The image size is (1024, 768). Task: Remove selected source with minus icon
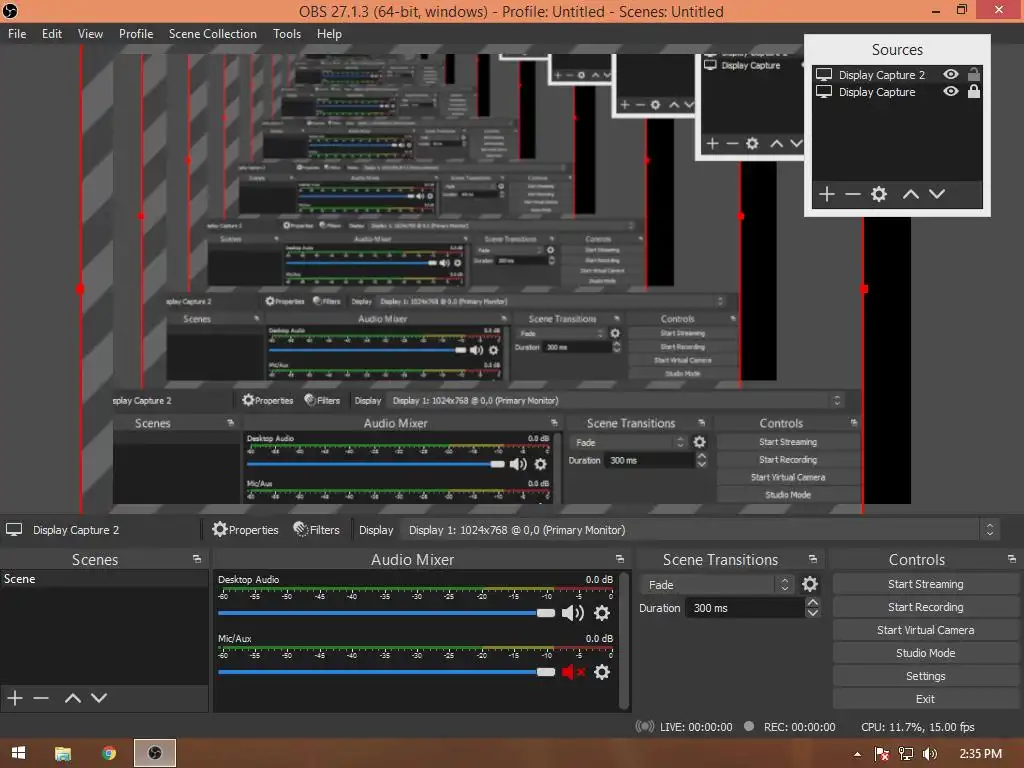[x=852, y=194]
